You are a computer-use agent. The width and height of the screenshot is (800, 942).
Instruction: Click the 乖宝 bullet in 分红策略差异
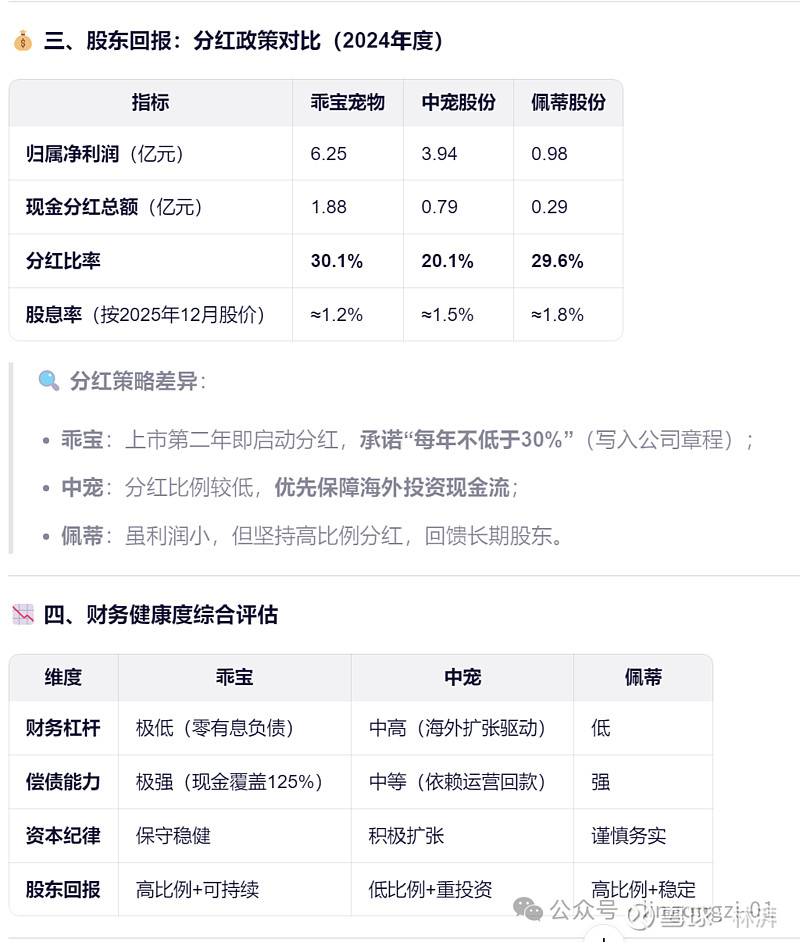click(x=82, y=440)
